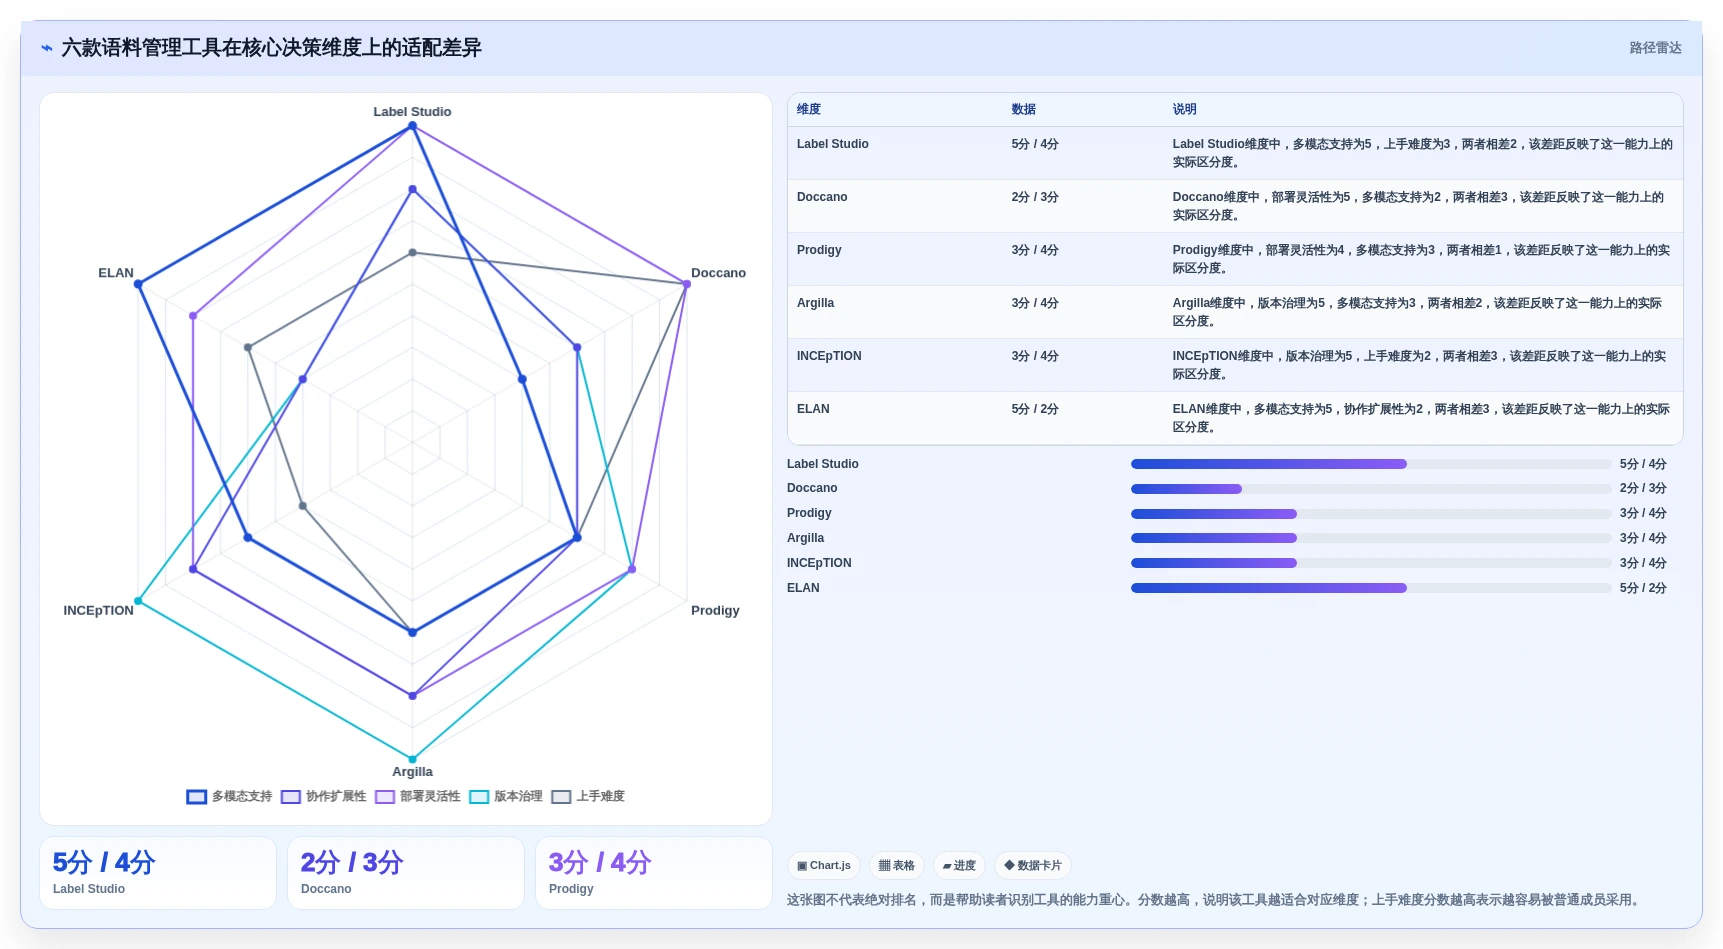The height and width of the screenshot is (949, 1723).
Task: Click the Prodigy radar axis label
Action: tap(715, 611)
